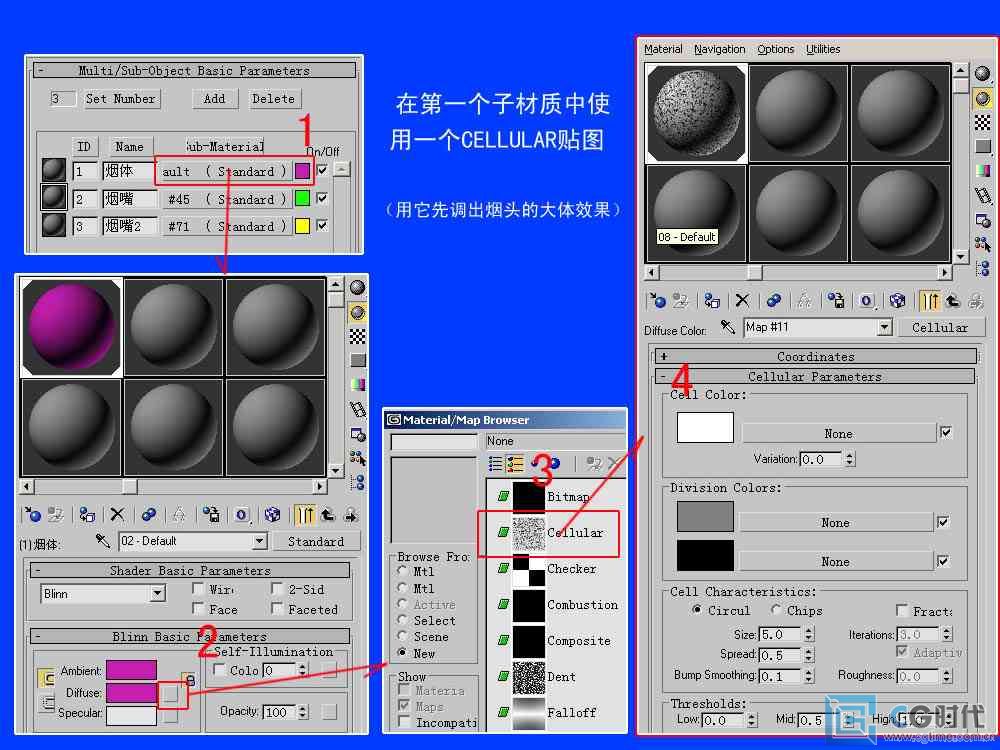Click Go to Parent in the Map #11 editor
Screen dimensions: 1000x750
(x=953, y=300)
